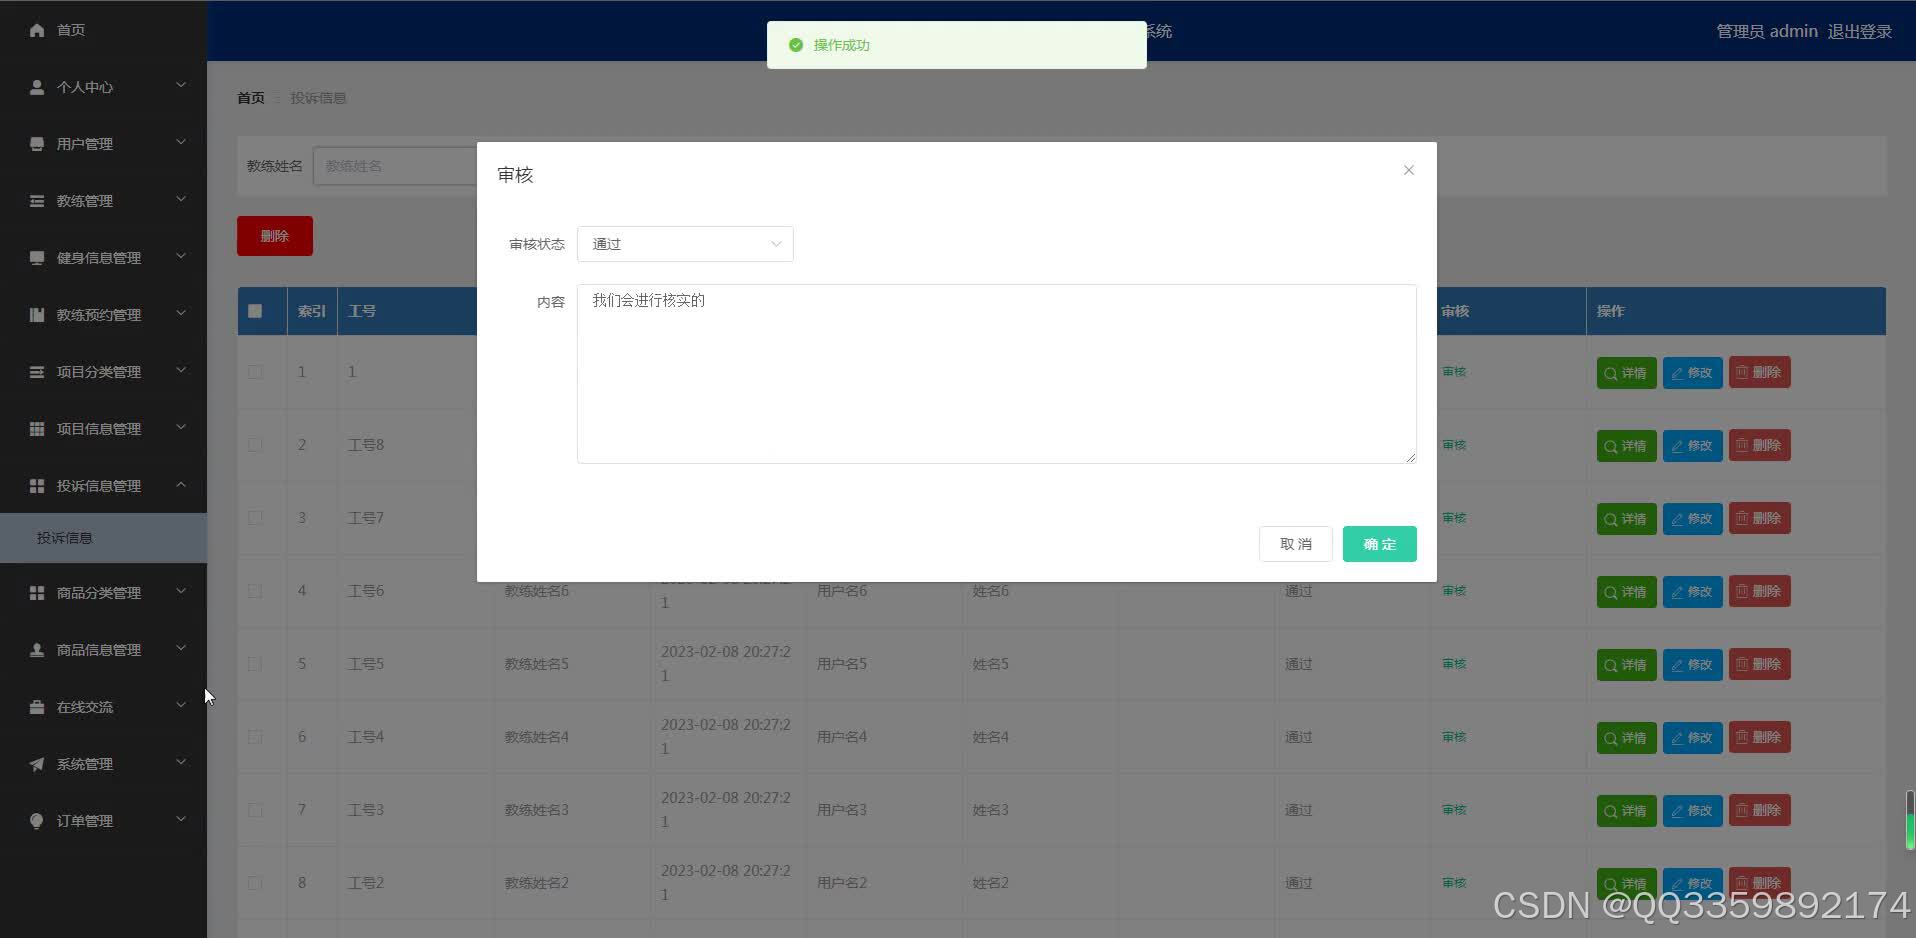Open the 审核状态 dropdown showing 通过
1916x938 pixels.
tap(685, 244)
